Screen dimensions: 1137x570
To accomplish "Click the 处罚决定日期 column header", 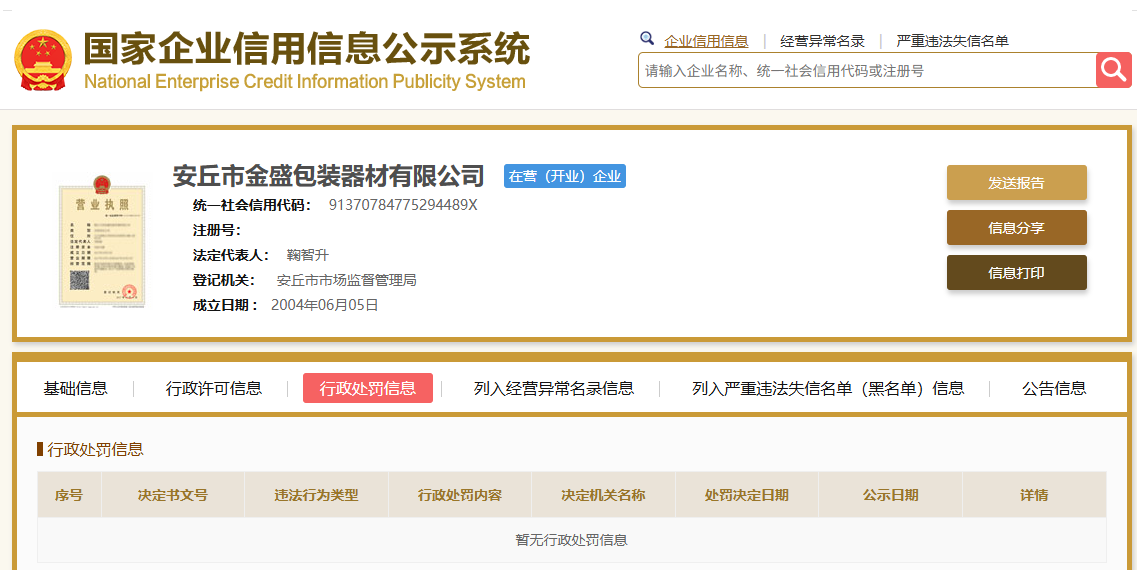I will tap(747, 495).
